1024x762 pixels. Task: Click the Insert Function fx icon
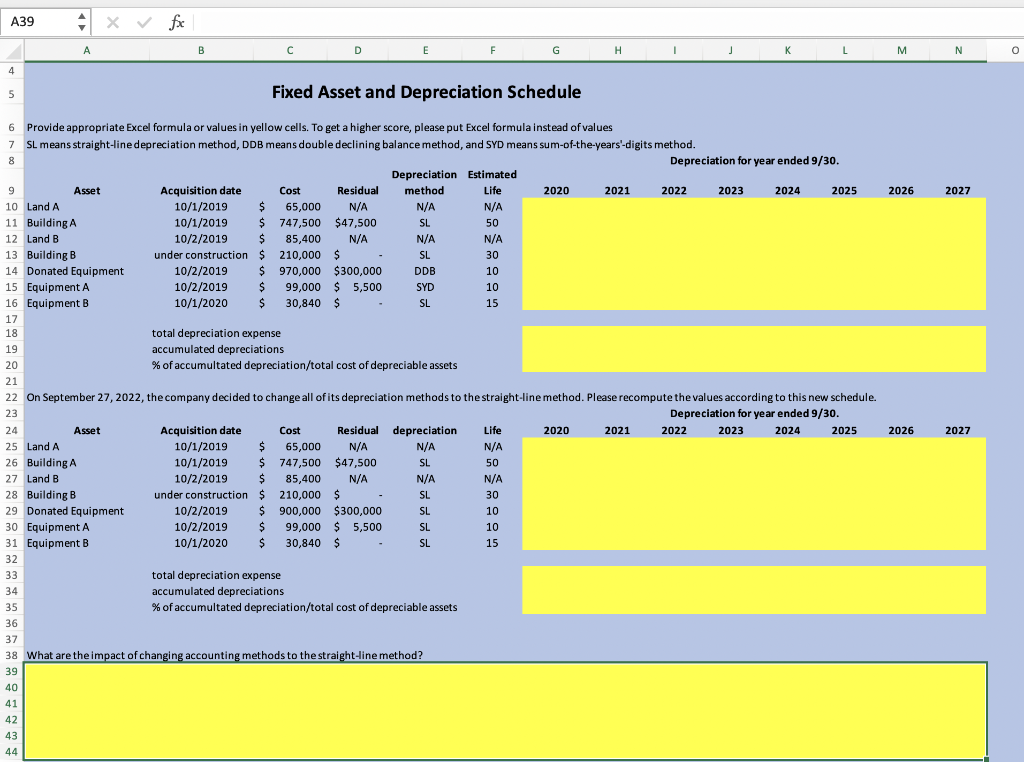click(176, 21)
